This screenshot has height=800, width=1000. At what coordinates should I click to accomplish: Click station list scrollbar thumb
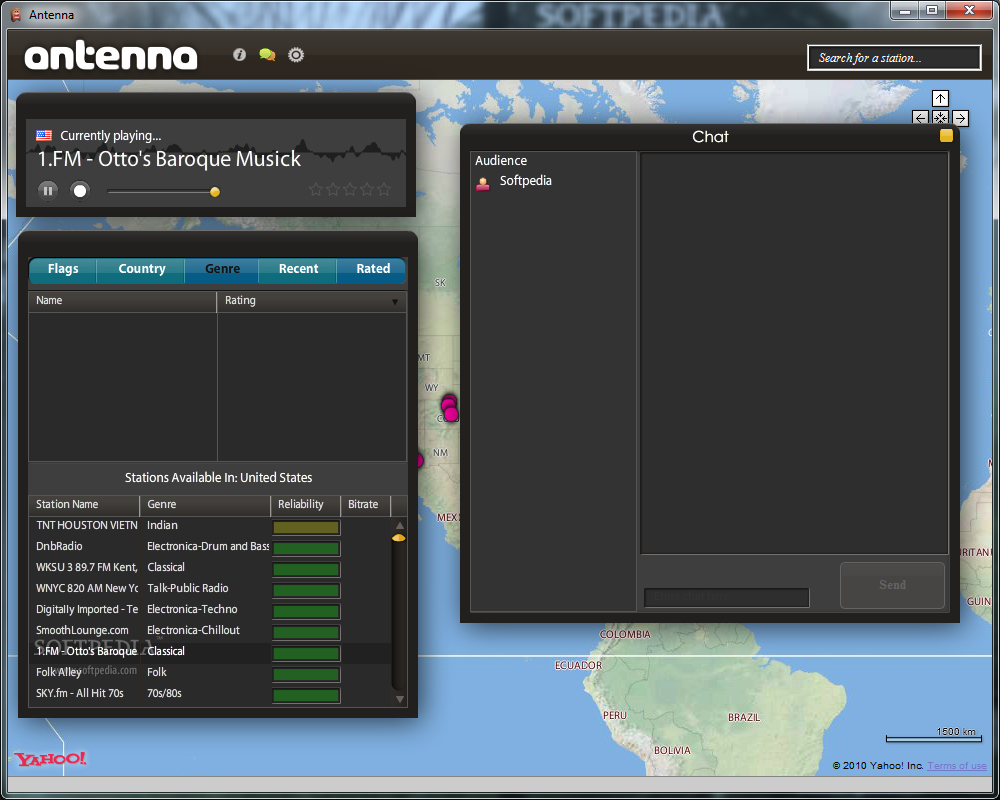coord(399,538)
